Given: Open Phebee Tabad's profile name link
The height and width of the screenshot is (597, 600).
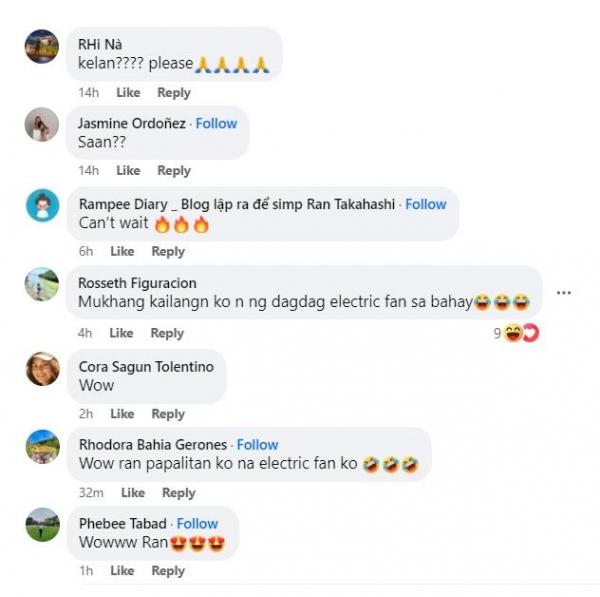Looking at the screenshot, I should click(122, 524).
